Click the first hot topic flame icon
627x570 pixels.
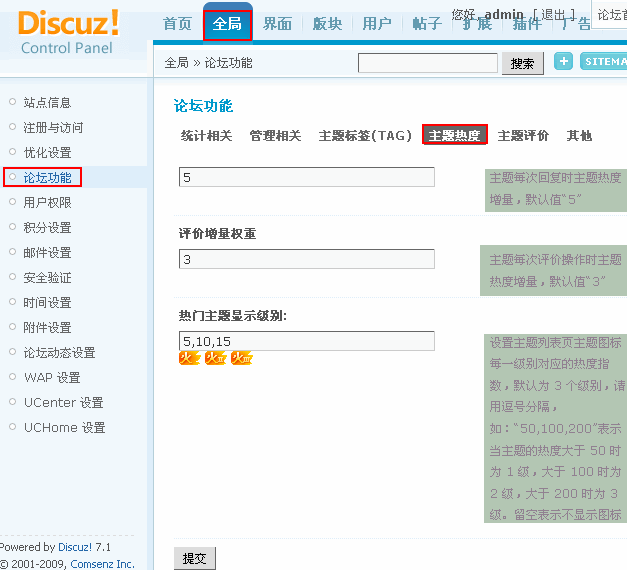(189, 358)
